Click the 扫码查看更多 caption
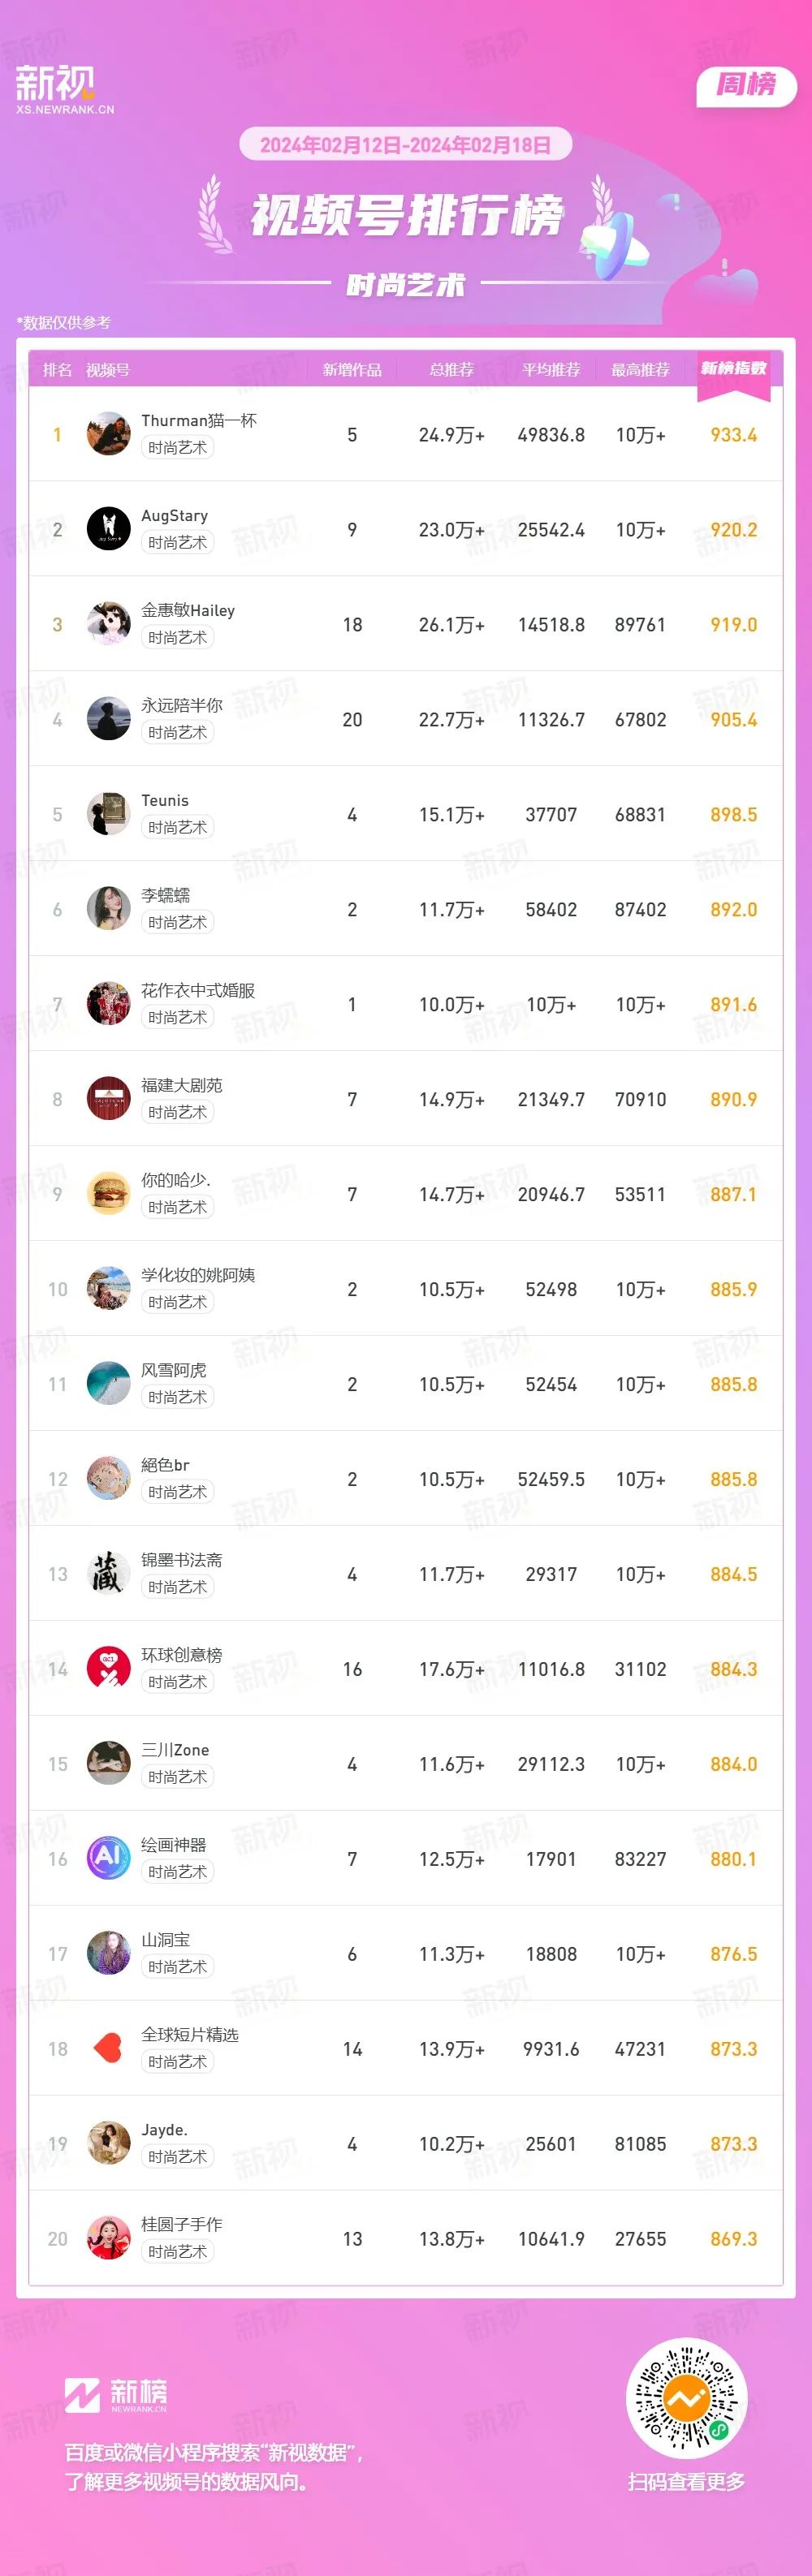 click(x=686, y=2481)
